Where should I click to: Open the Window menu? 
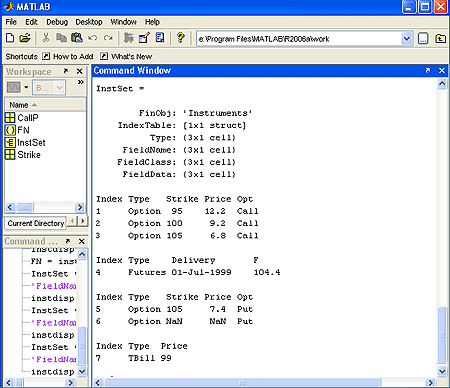click(123, 22)
